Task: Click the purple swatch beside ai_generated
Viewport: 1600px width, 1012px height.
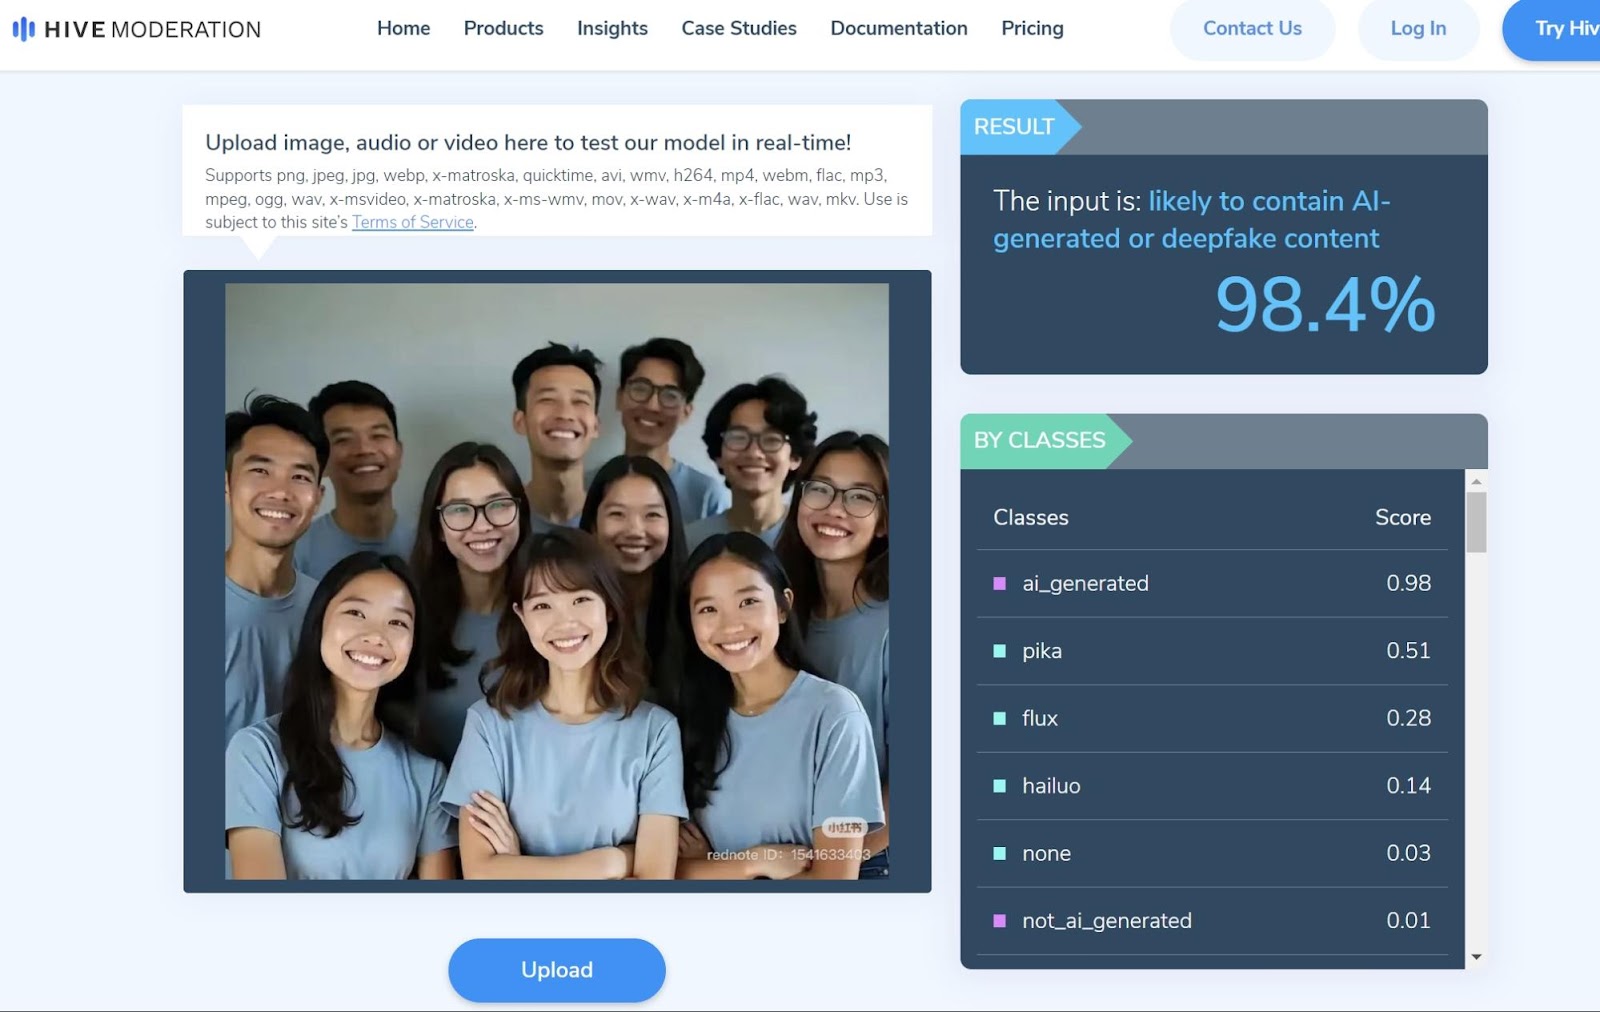Action: [x=999, y=584]
